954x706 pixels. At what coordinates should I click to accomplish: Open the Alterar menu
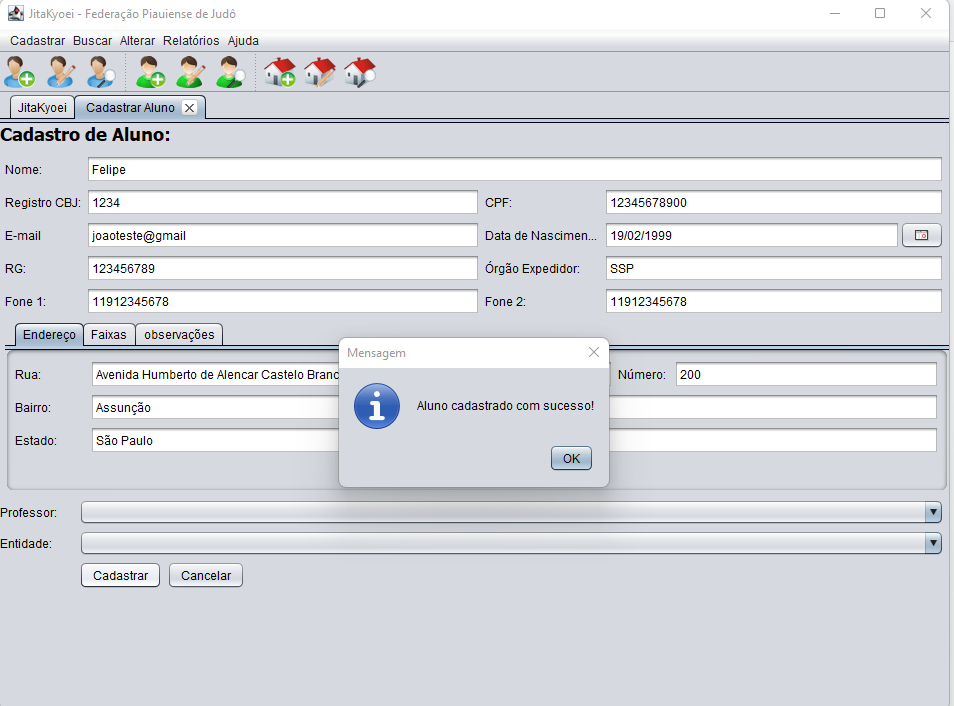[x=138, y=41]
